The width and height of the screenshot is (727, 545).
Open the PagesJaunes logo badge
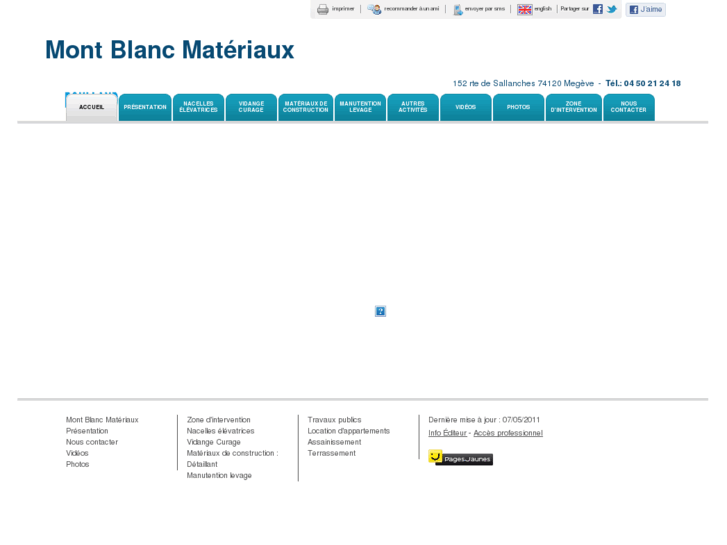460,458
